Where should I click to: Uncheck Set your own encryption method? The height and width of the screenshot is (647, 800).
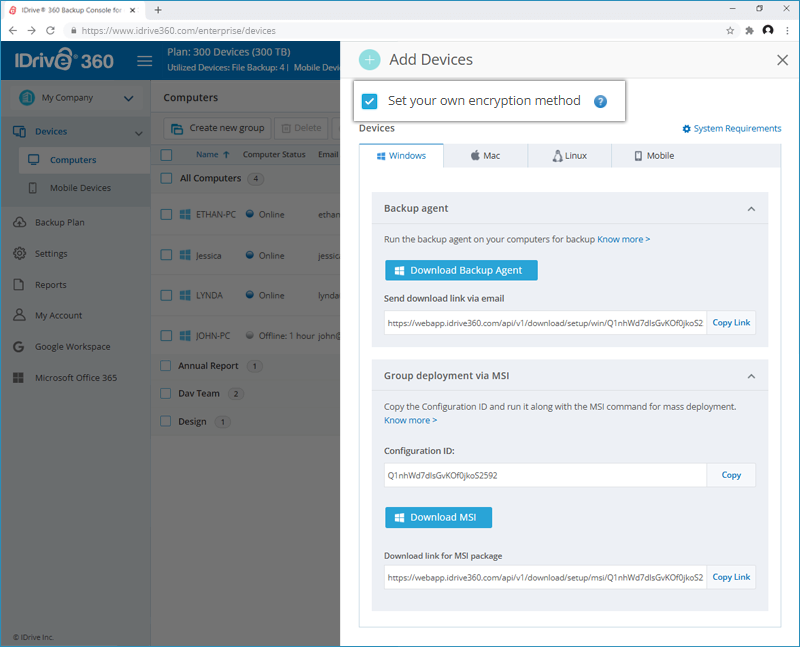click(x=369, y=101)
